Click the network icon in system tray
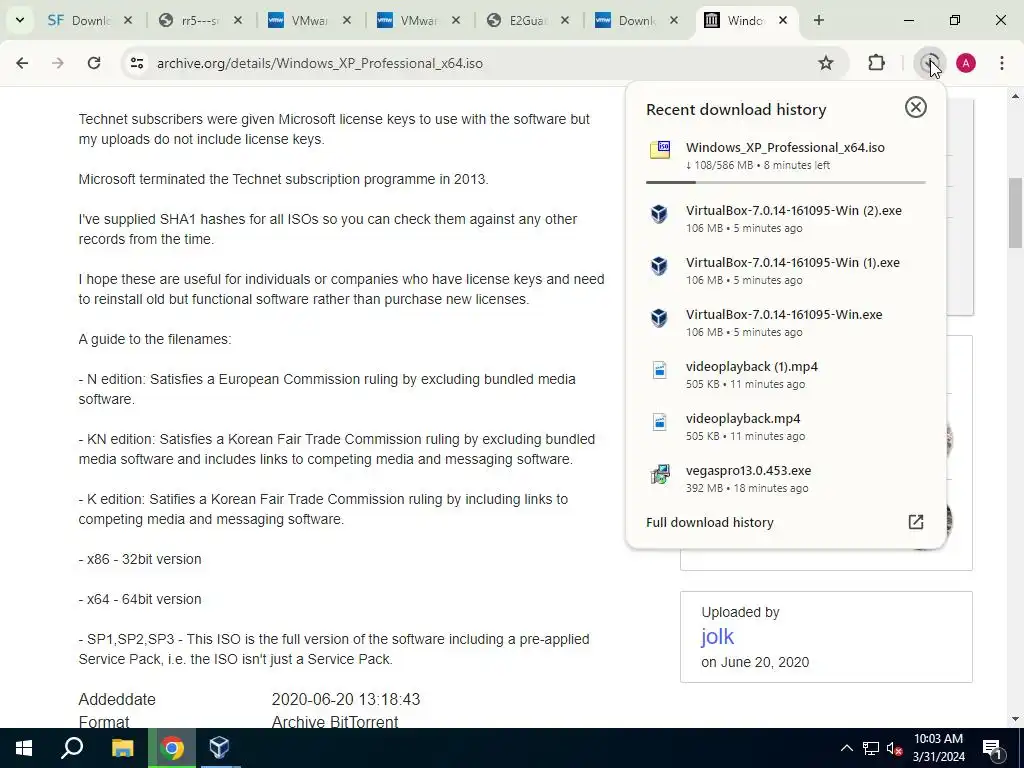 (x=871, y=748)
